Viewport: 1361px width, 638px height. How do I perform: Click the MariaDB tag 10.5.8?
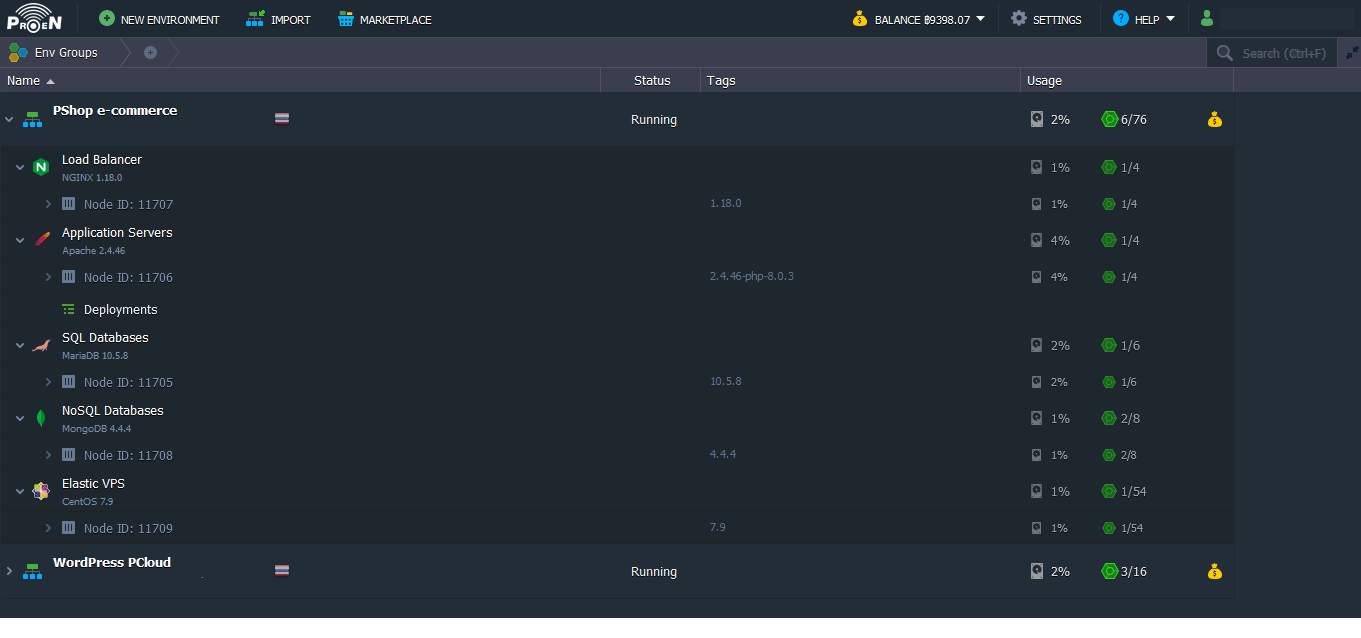click(726, 381)
